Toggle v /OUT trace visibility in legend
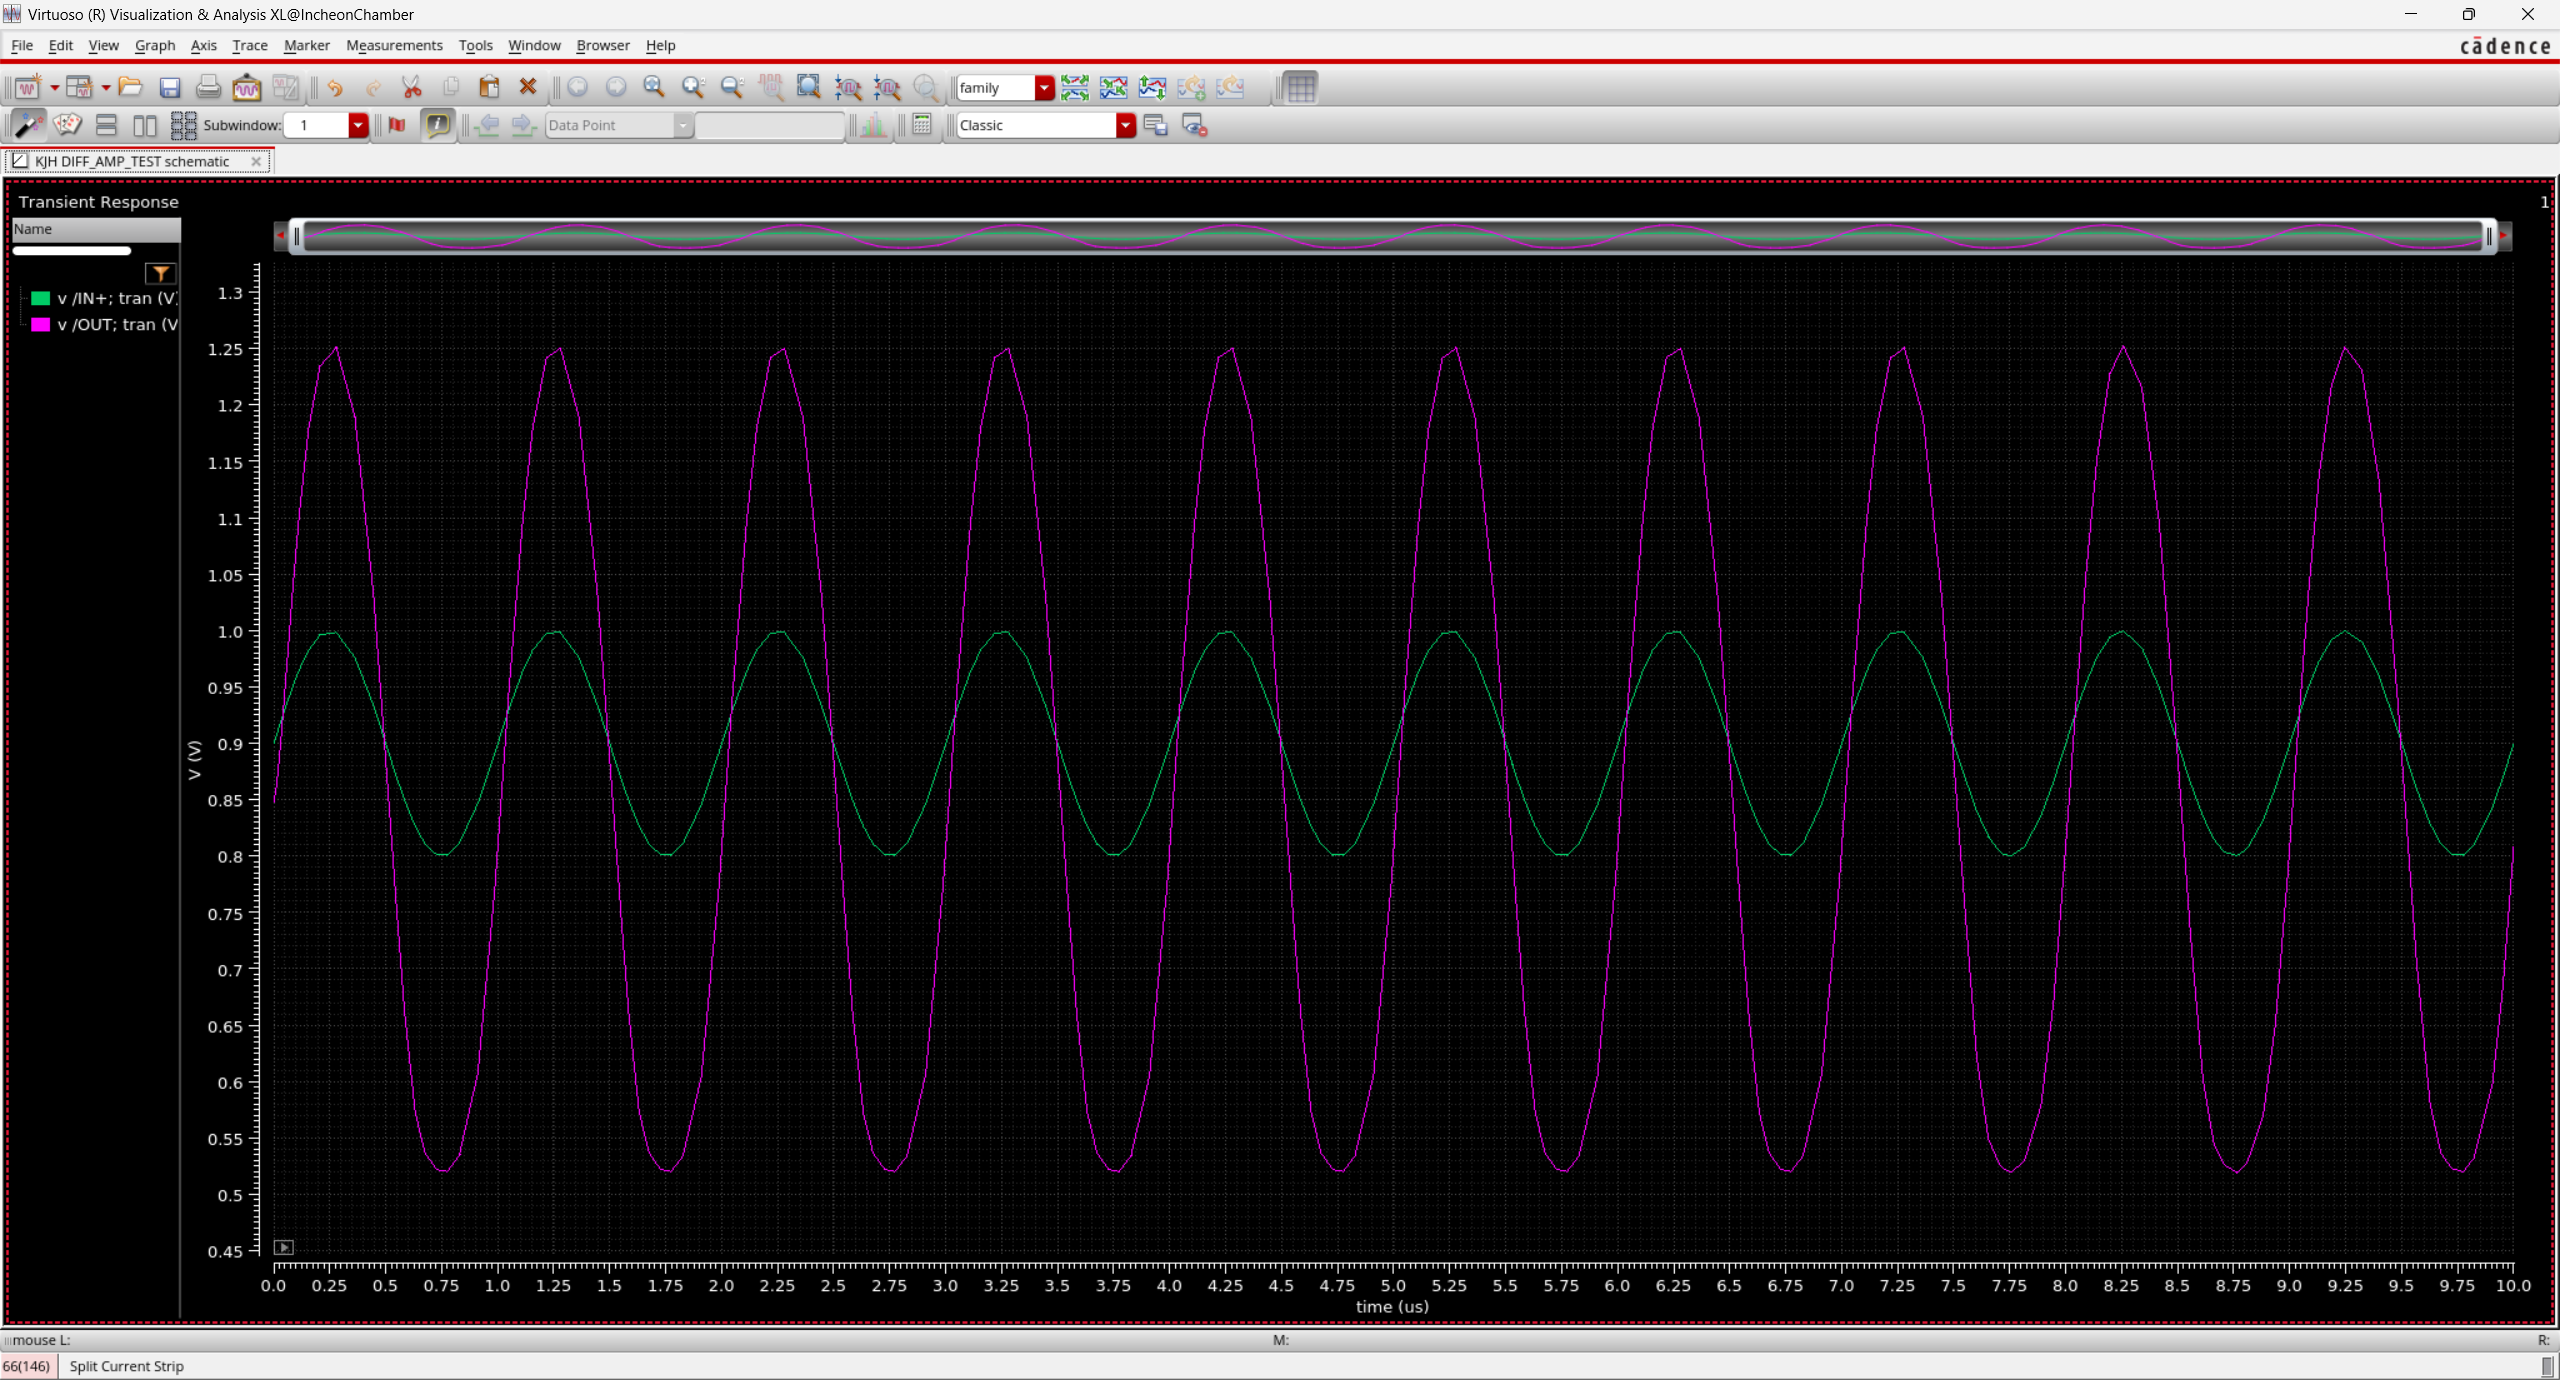 118,325
